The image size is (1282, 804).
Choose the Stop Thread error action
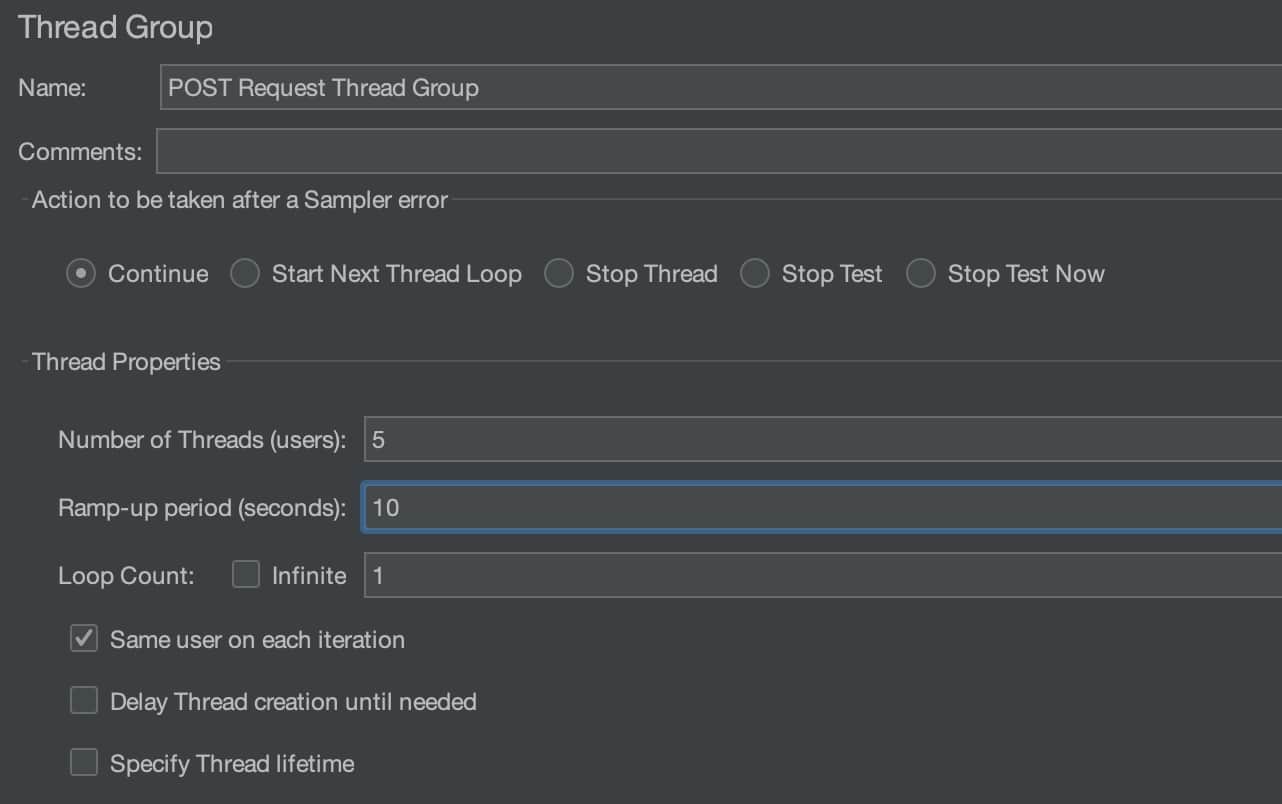558,273
